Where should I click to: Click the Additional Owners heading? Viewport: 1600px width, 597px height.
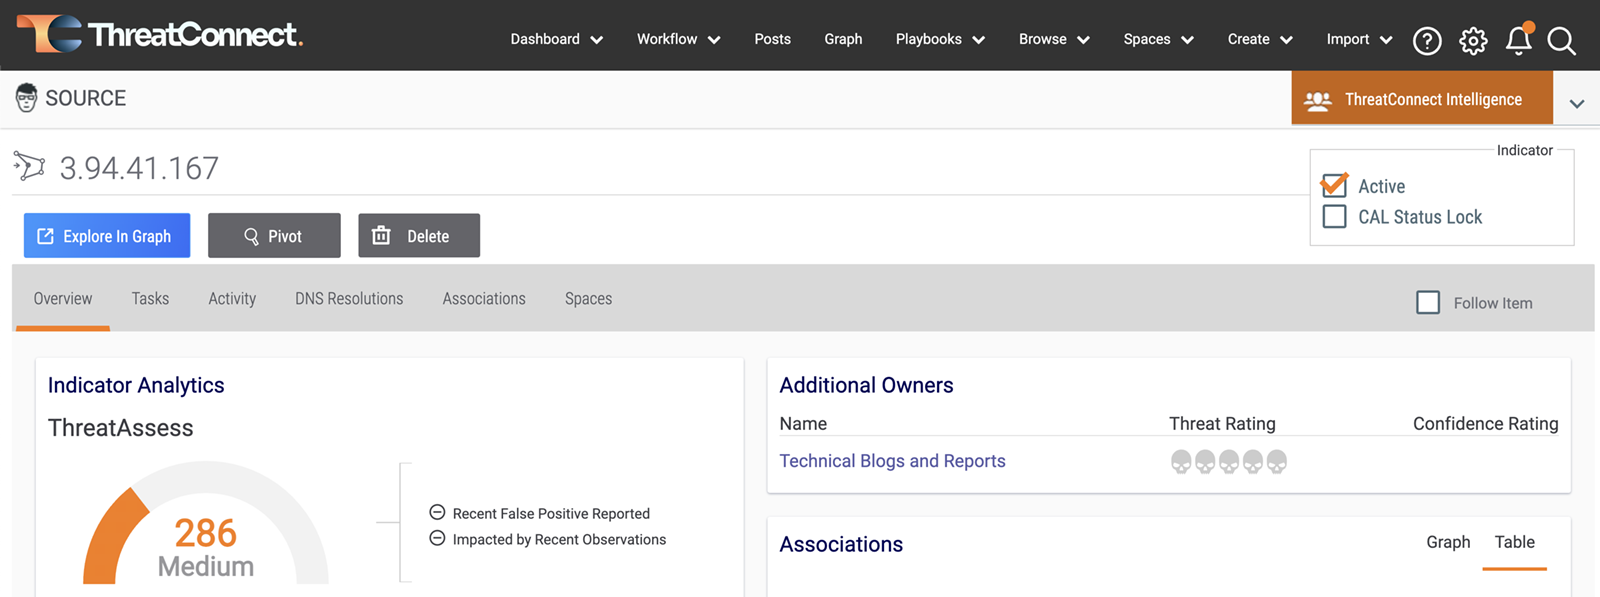coord(866,385)
